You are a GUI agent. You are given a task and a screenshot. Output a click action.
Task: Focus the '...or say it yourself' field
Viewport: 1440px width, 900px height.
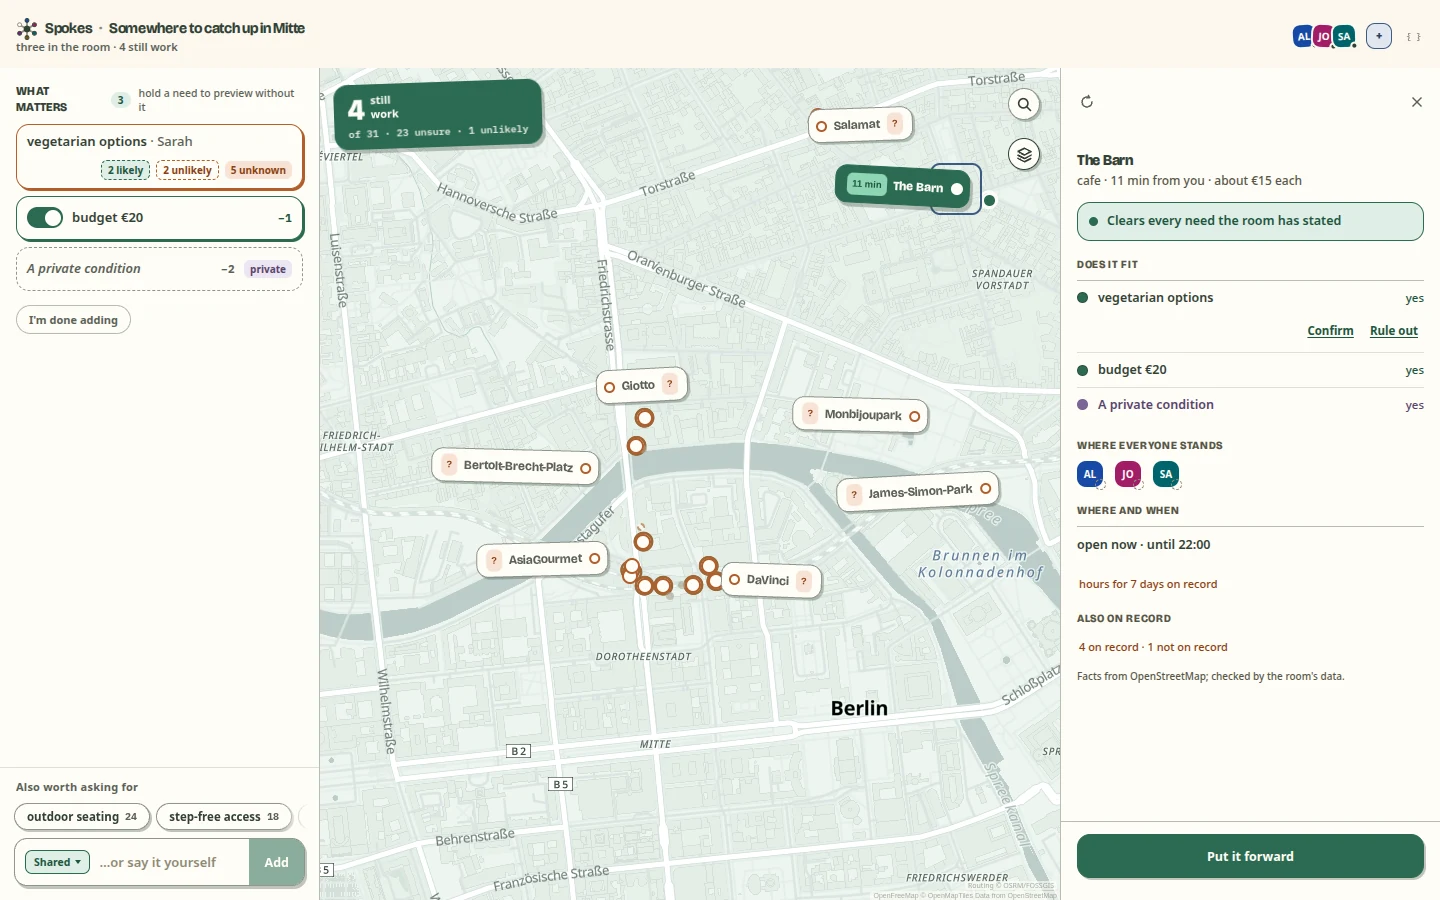coord(170,862)
